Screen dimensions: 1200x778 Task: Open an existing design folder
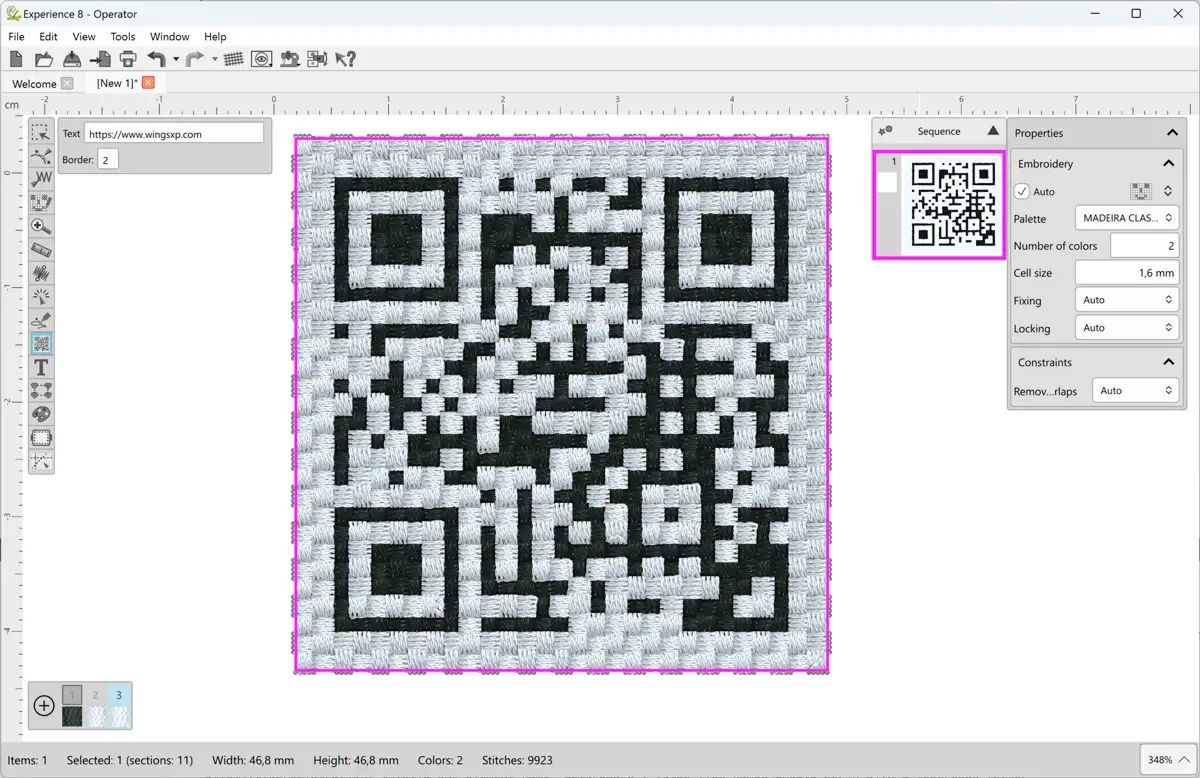coord(44,59)
